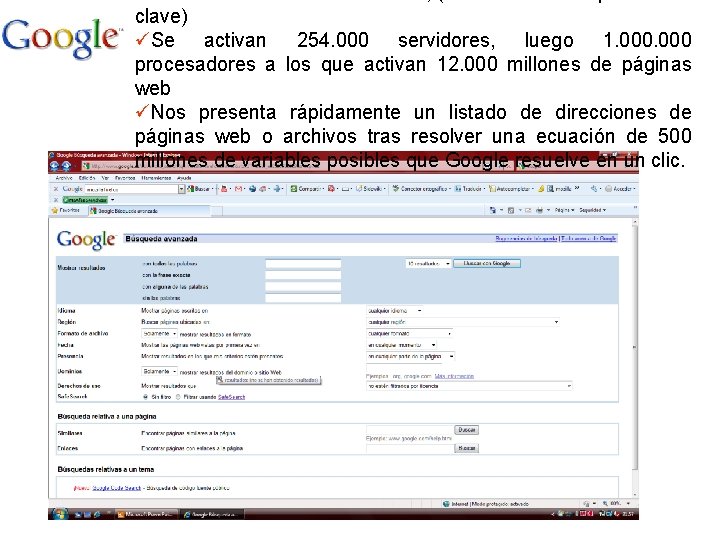Click the Buscar button in the Similares row
The height and width of the screenshot is (540, 720).
click(x=467, y=430)
